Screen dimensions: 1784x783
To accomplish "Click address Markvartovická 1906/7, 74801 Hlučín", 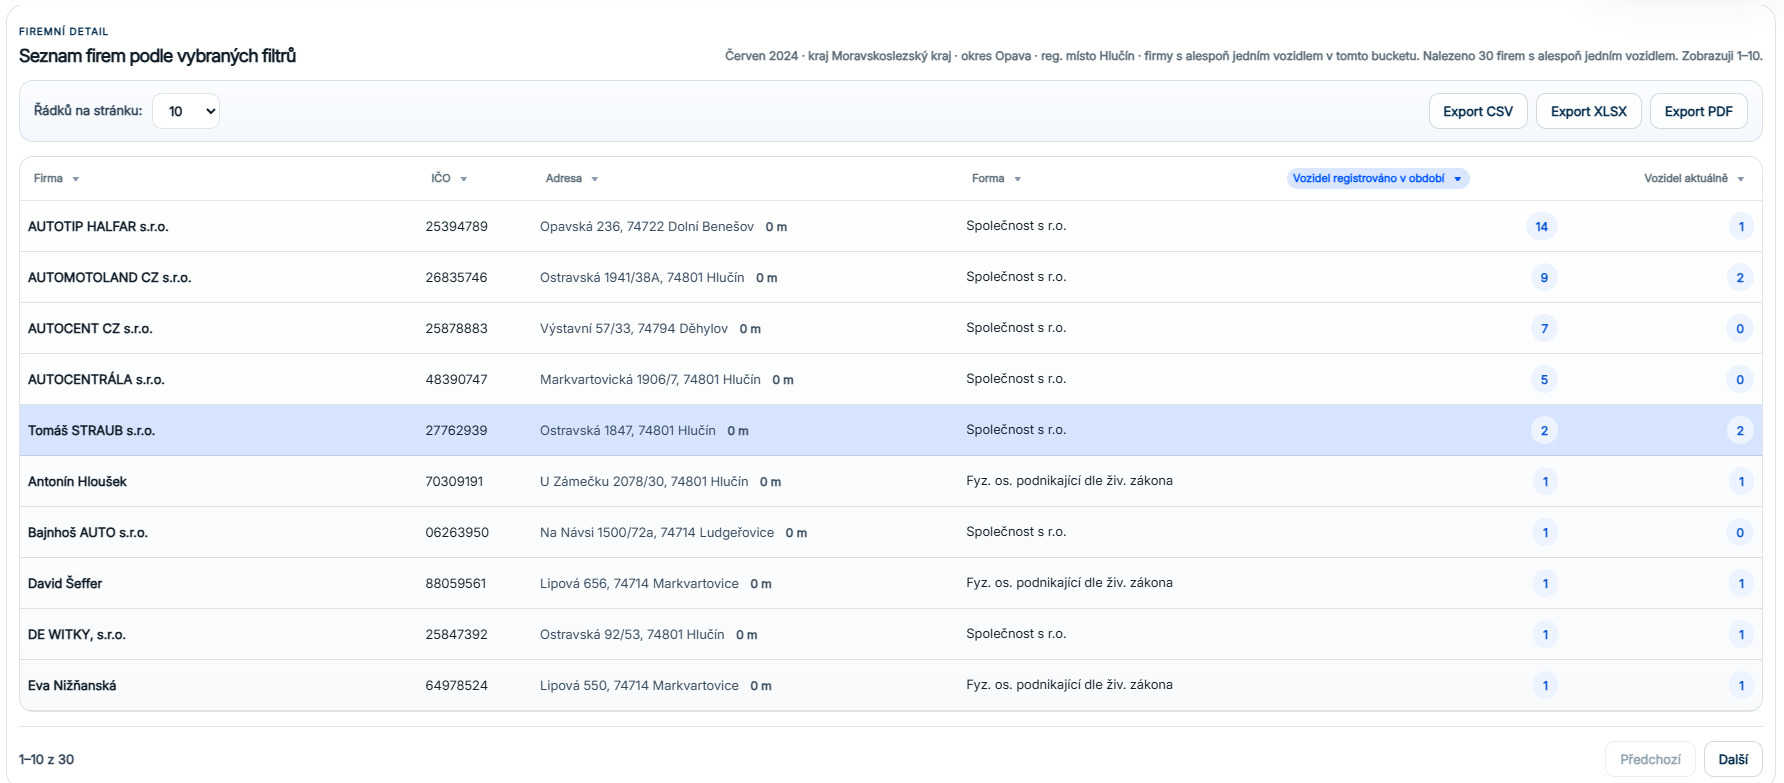I will (x=650, y=380).
